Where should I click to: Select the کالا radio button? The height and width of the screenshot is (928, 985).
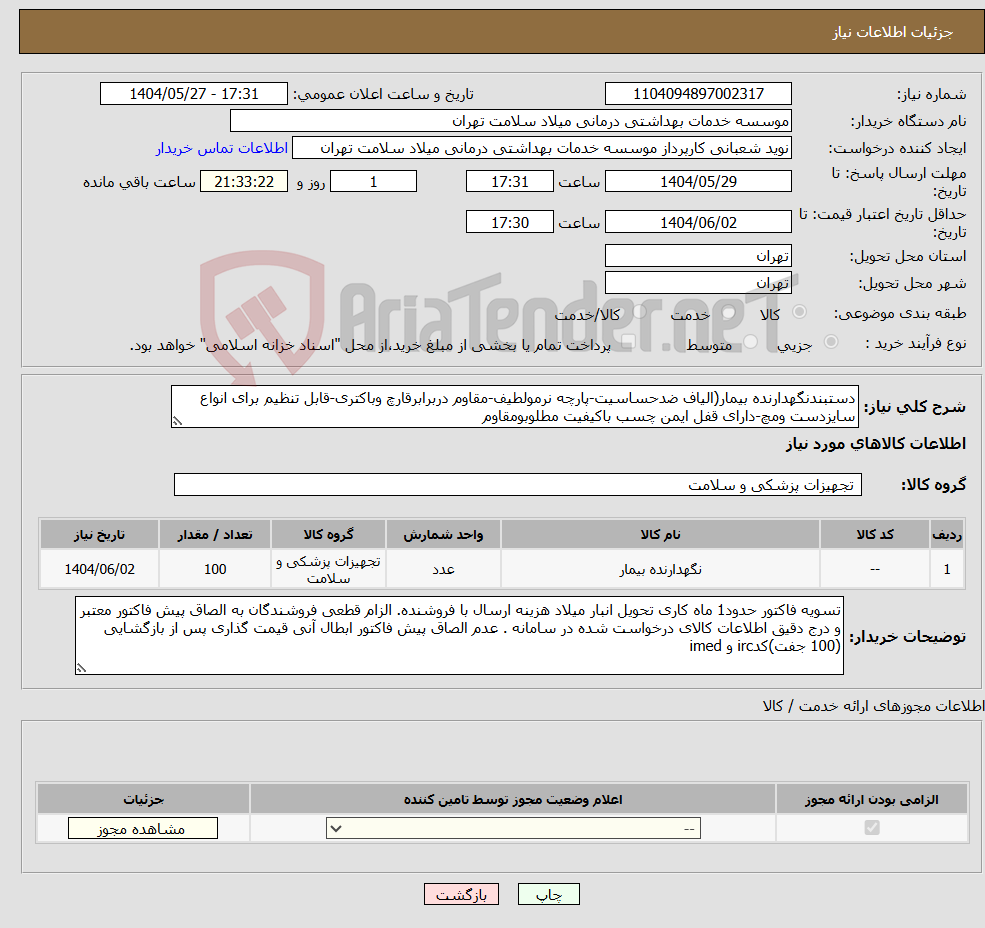[800, 311]
